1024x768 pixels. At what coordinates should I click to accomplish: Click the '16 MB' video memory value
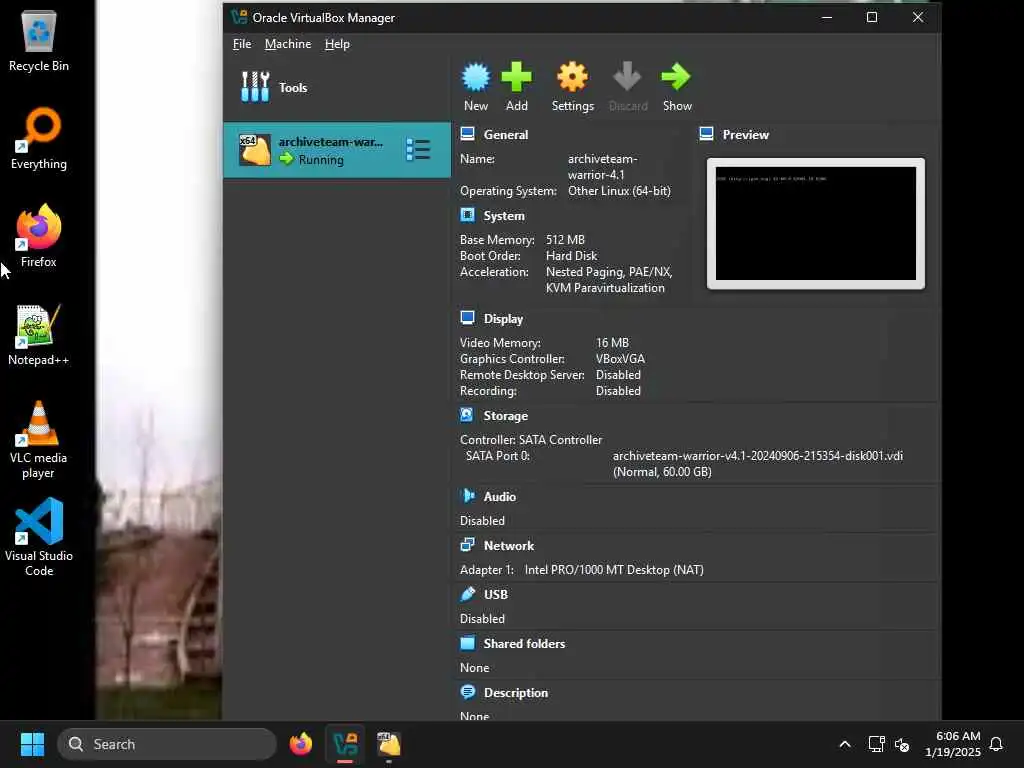(612, 342)
